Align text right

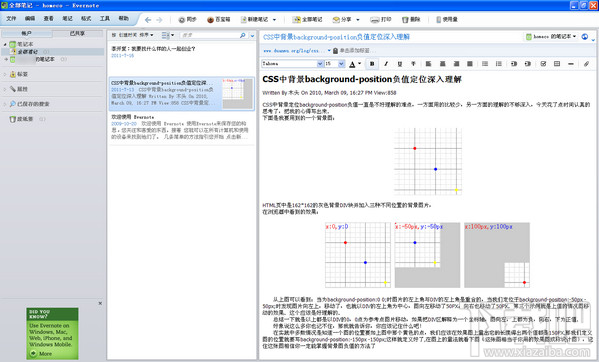coord(456,64)
